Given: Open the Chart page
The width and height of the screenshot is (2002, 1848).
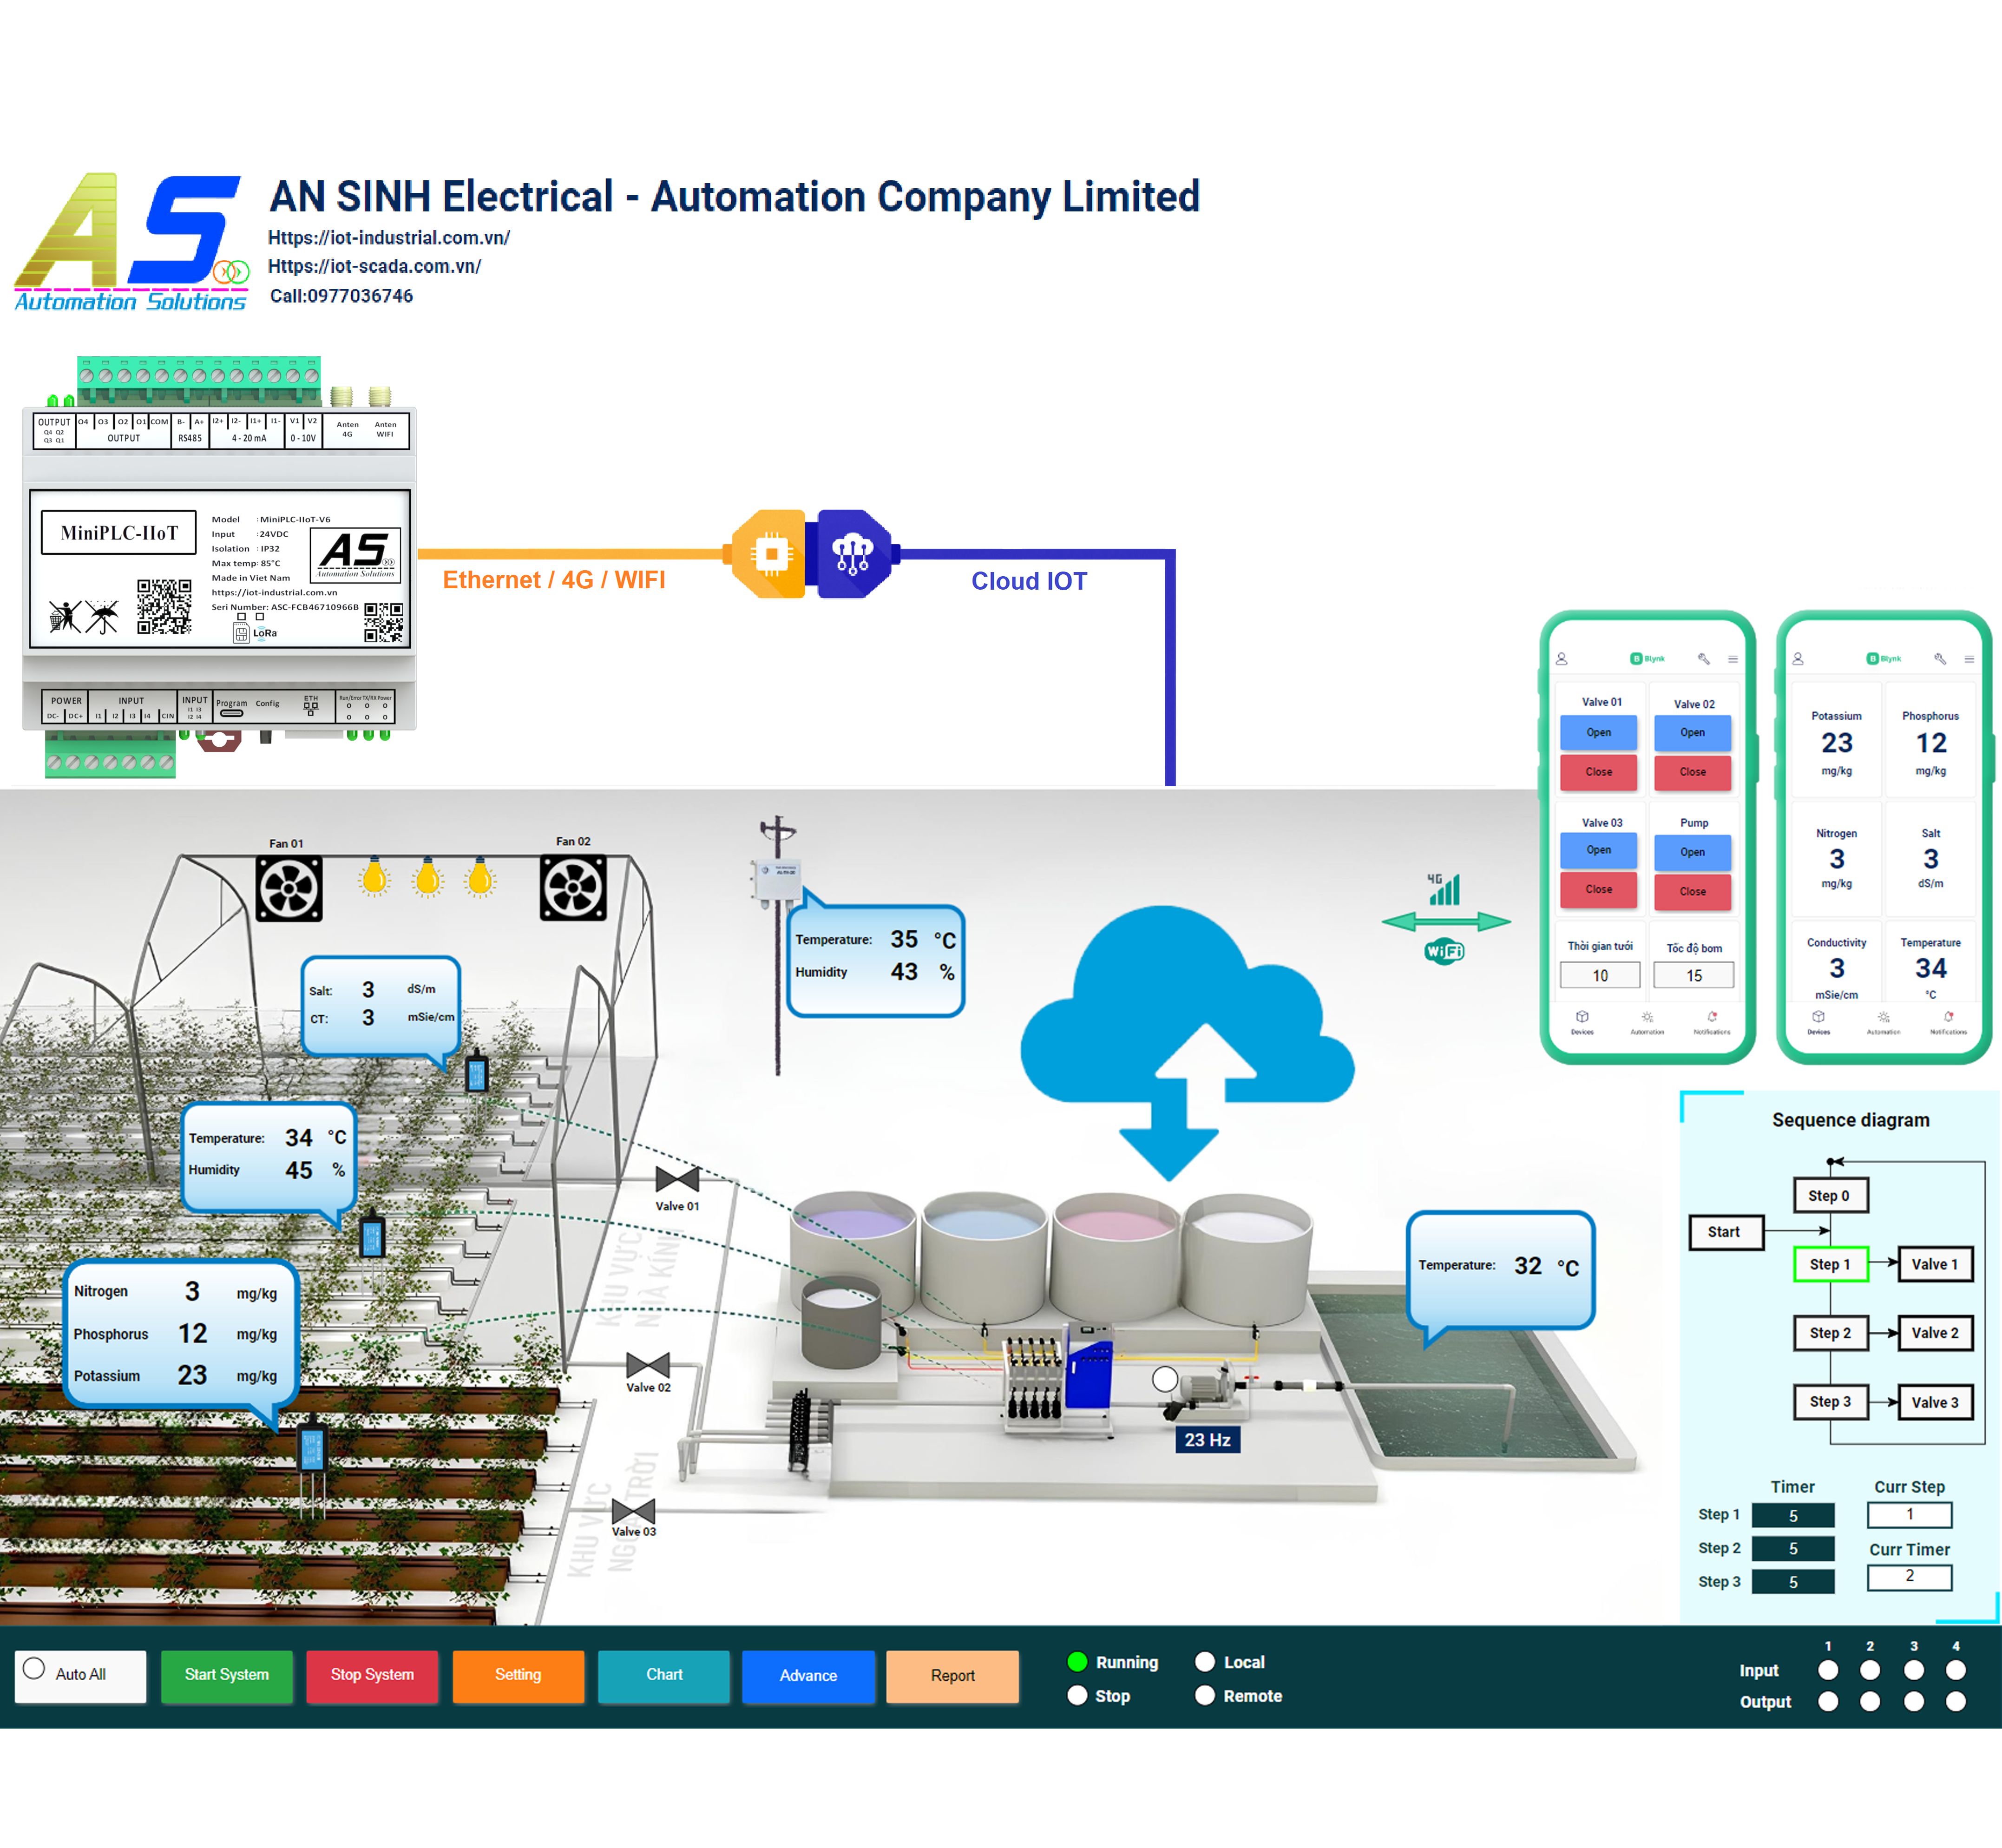Looking at the screenshot, I should pos(664,1675).
